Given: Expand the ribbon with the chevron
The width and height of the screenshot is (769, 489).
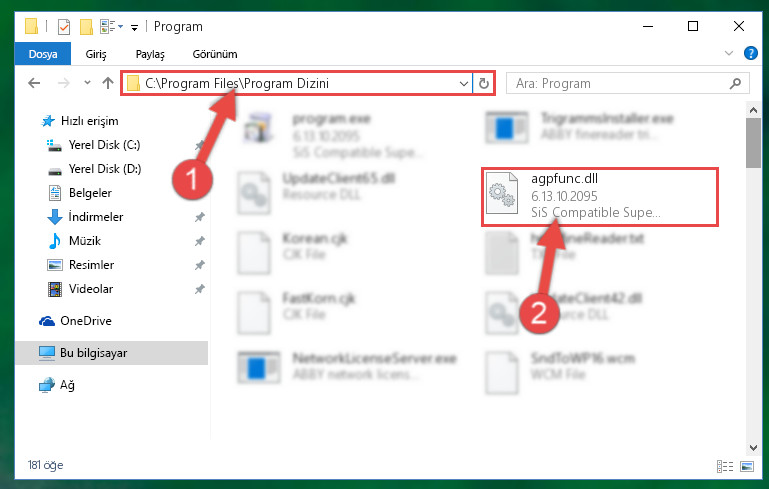Looking at the screenshot, I should click(729, 53).
